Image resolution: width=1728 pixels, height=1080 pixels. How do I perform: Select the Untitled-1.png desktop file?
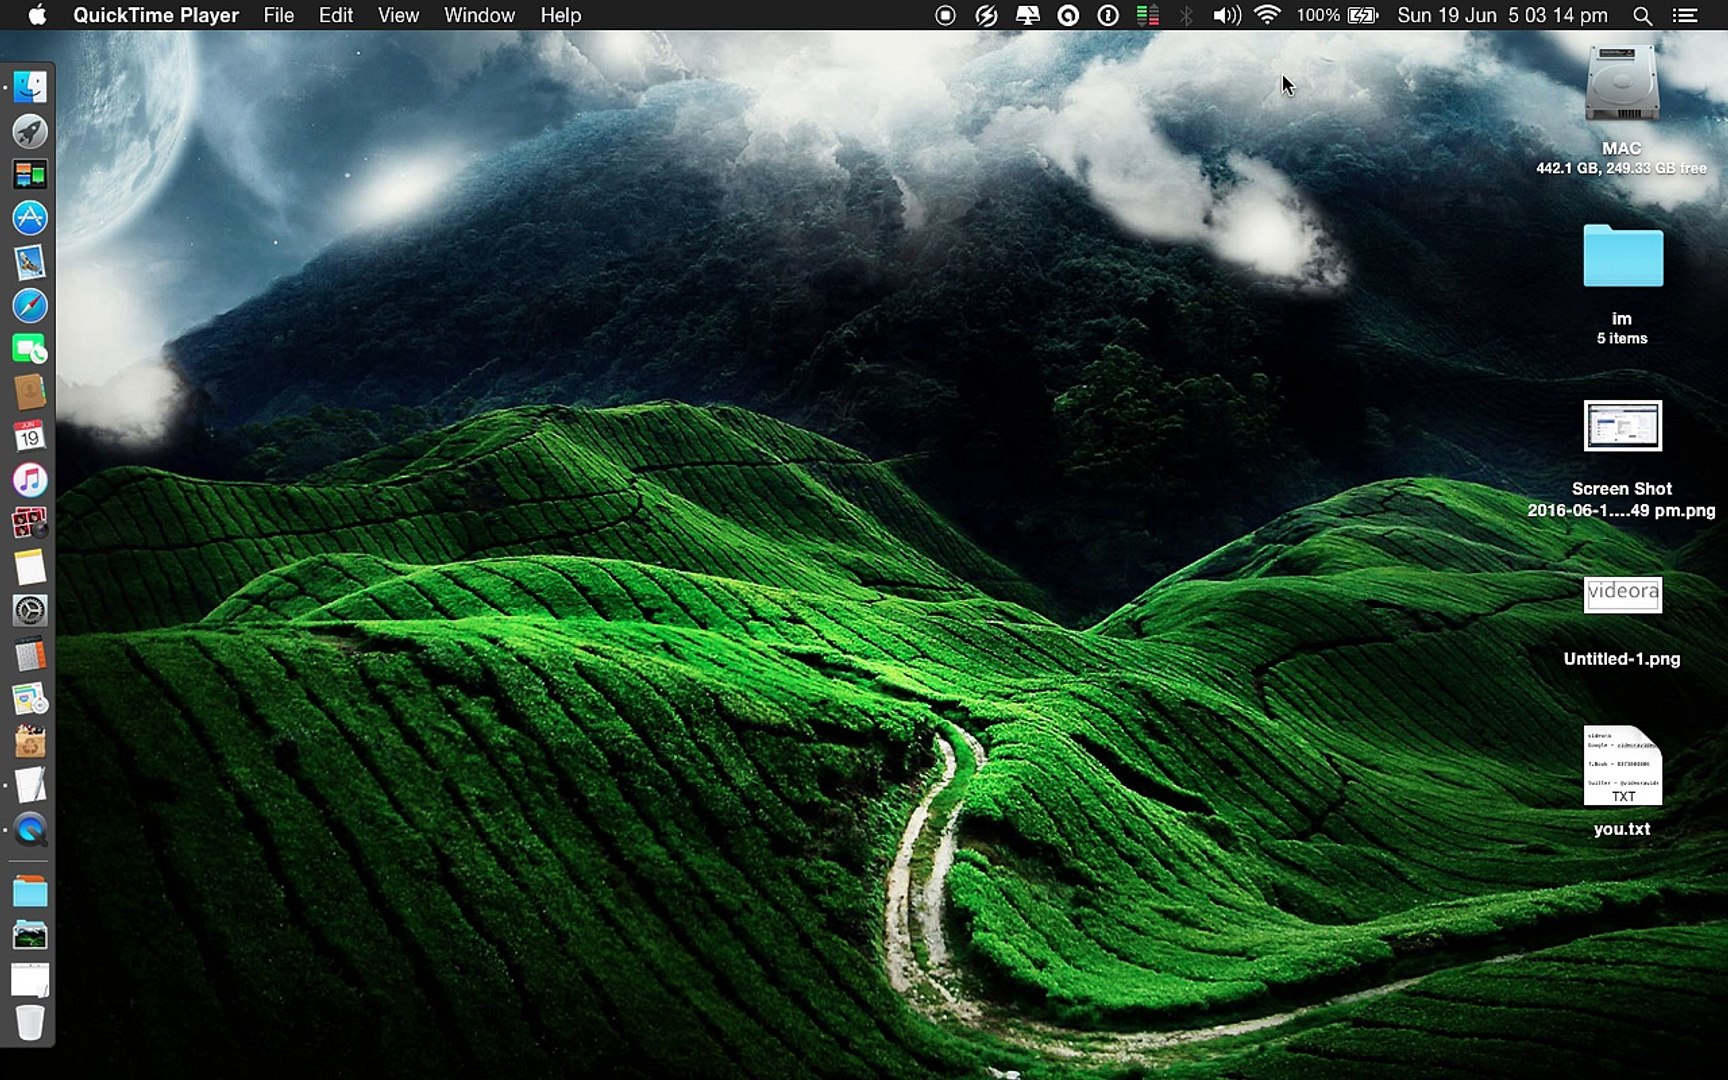1623,594
